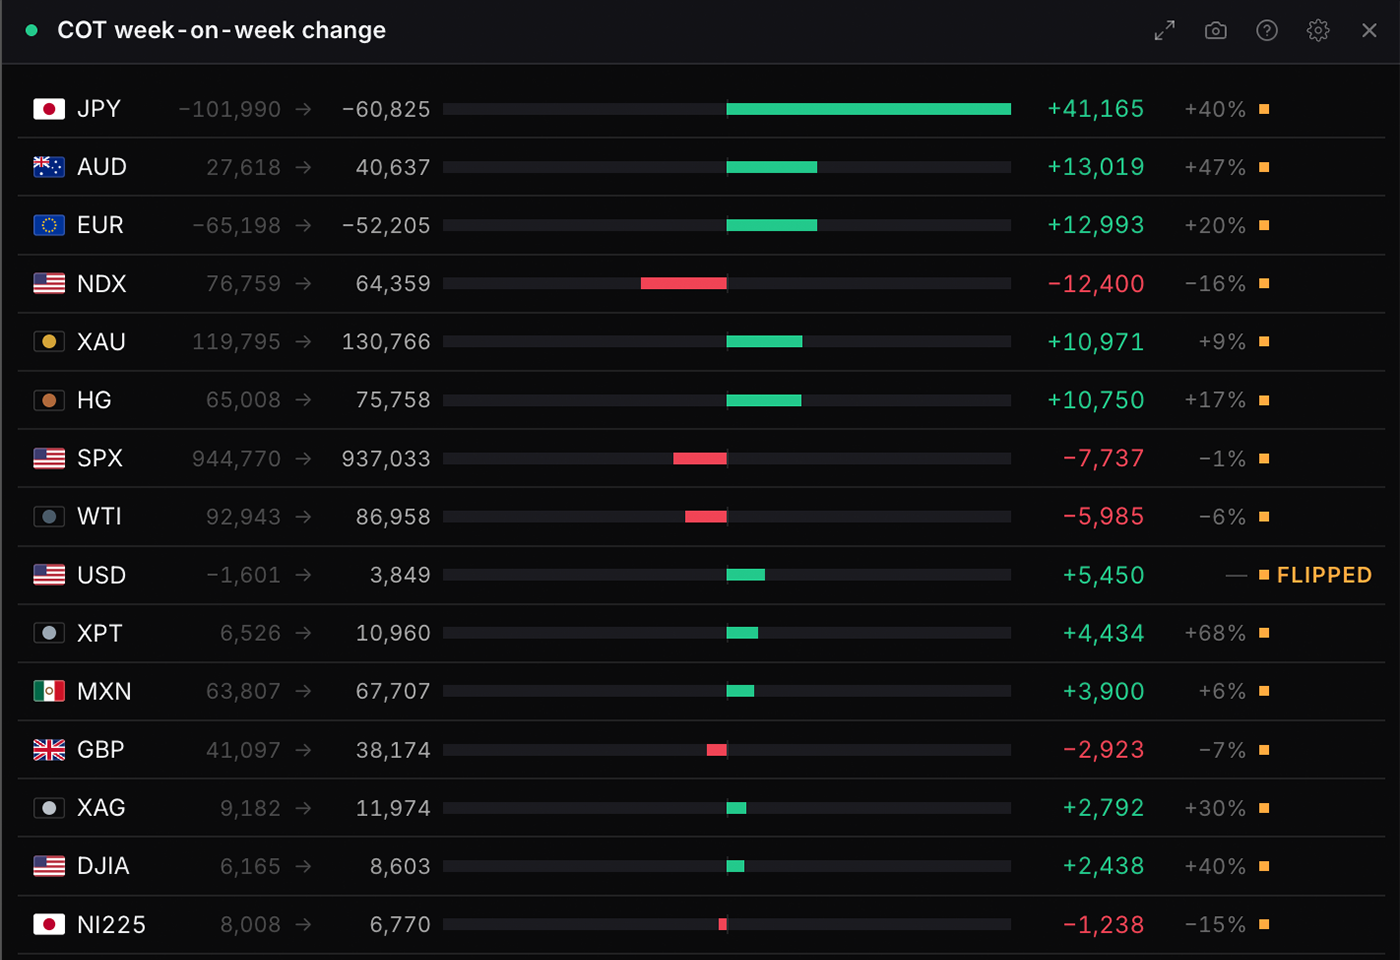This screenshot has width=1400, height=960.
Task: Select the NI225 symbol label
Action: pos(111,924)
